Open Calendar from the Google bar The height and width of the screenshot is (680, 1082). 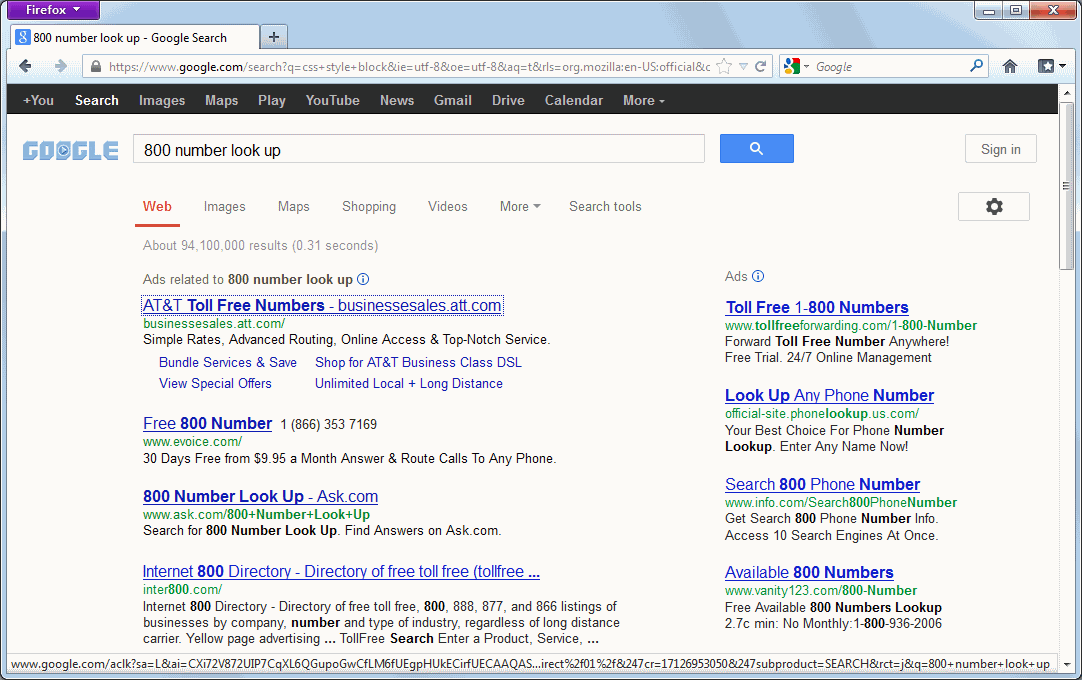coord(573,101)
